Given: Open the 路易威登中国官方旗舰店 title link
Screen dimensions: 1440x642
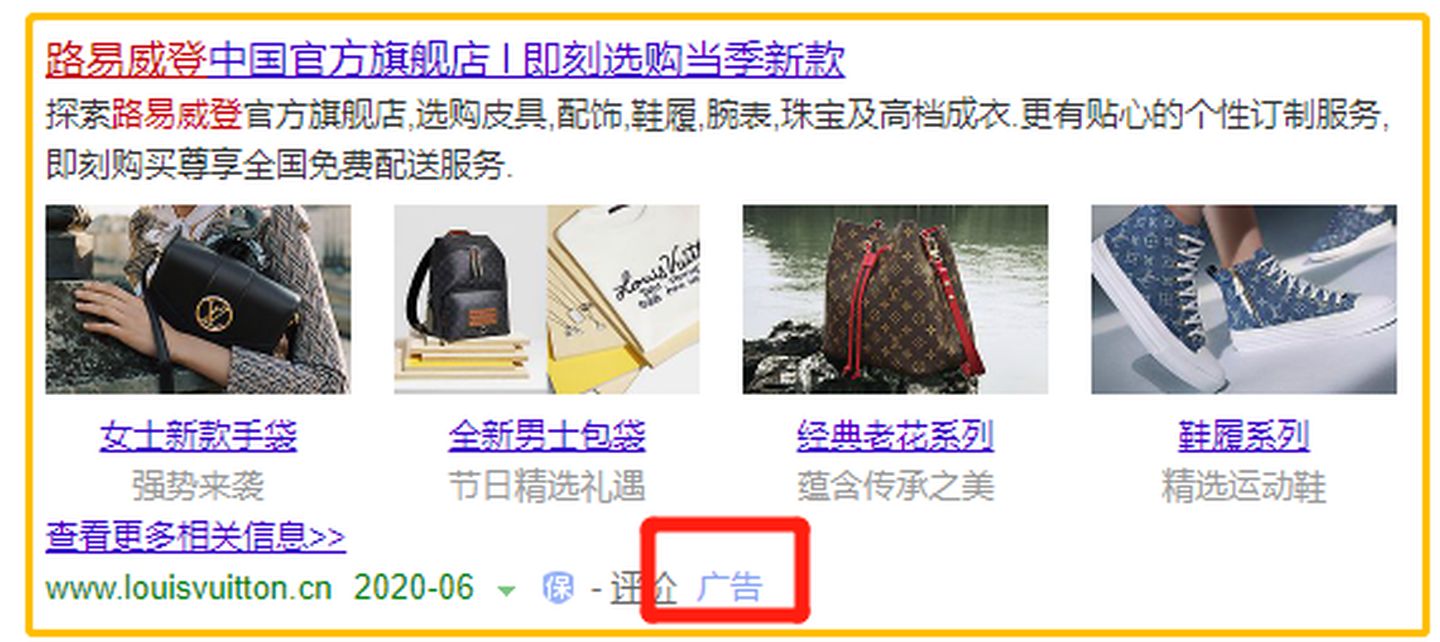Looking at the screenshot, I should click(445, 60).
